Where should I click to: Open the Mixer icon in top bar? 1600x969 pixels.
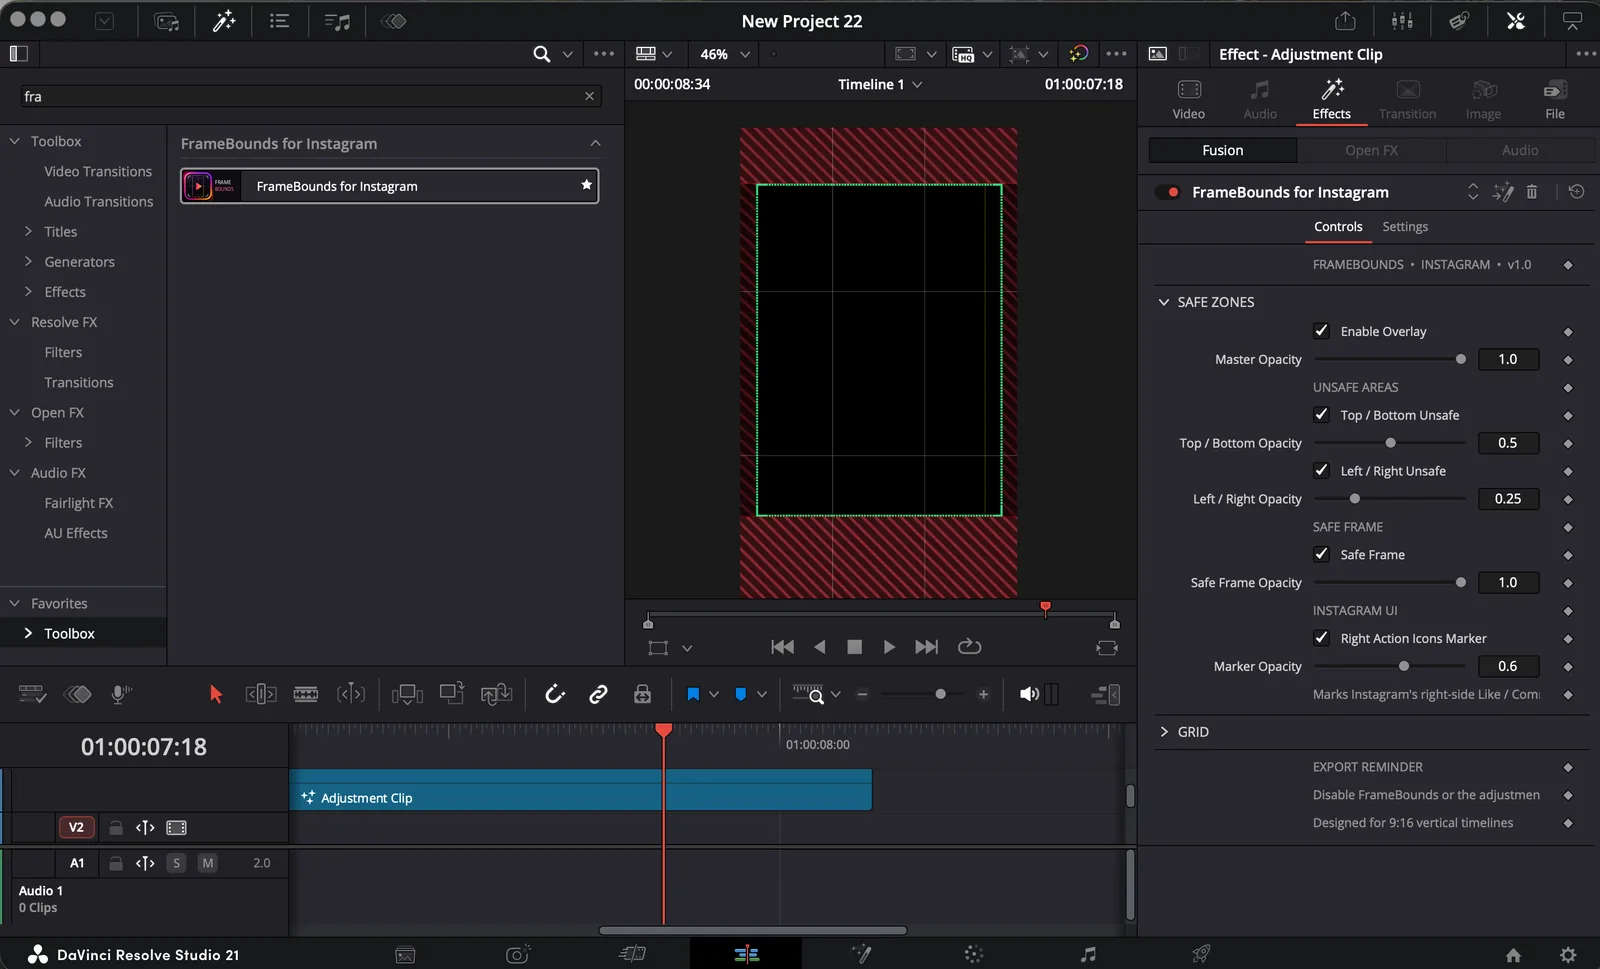(x=1402, y=21)
